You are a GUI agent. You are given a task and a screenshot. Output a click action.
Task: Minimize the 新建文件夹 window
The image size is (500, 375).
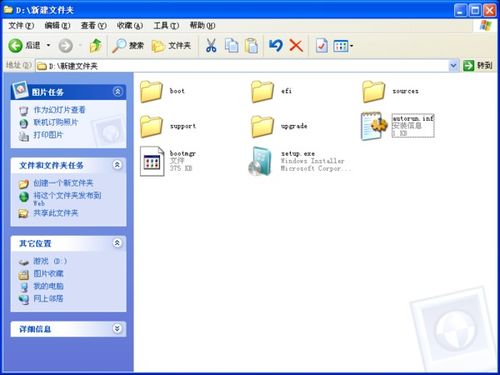[x=460, y=10]
